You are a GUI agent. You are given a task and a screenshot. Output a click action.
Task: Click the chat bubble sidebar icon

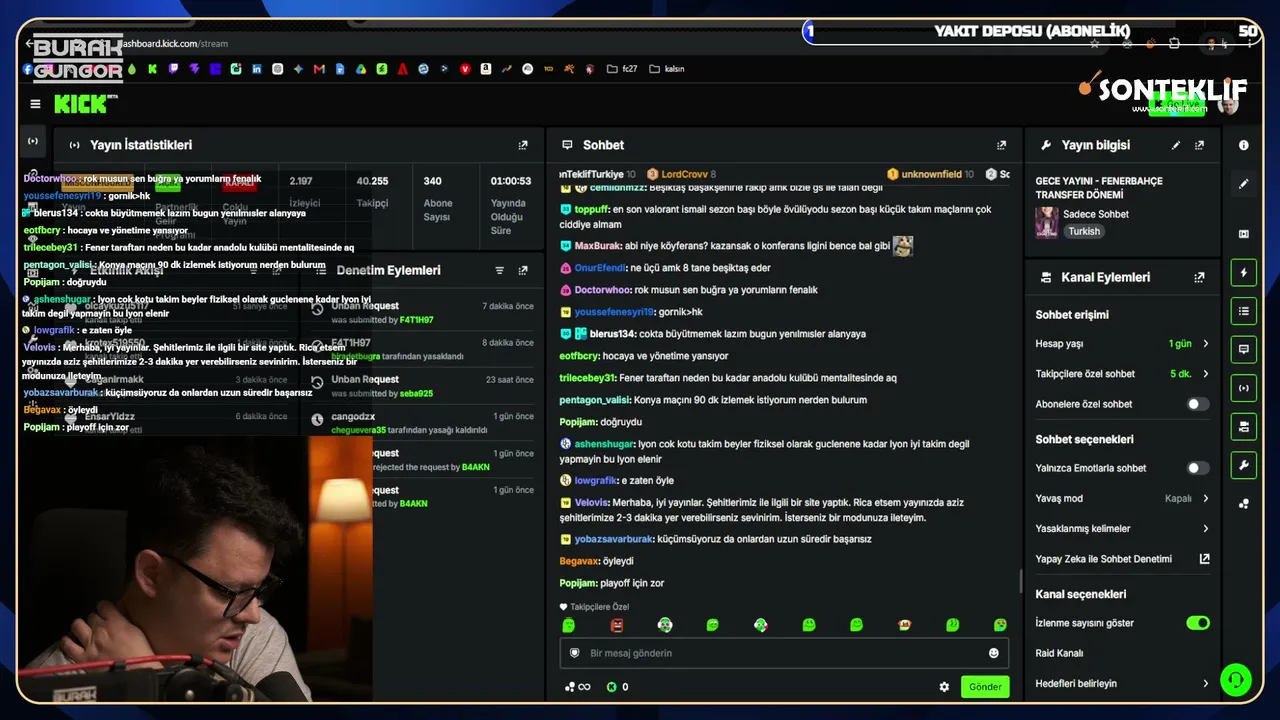point(1244,349)
